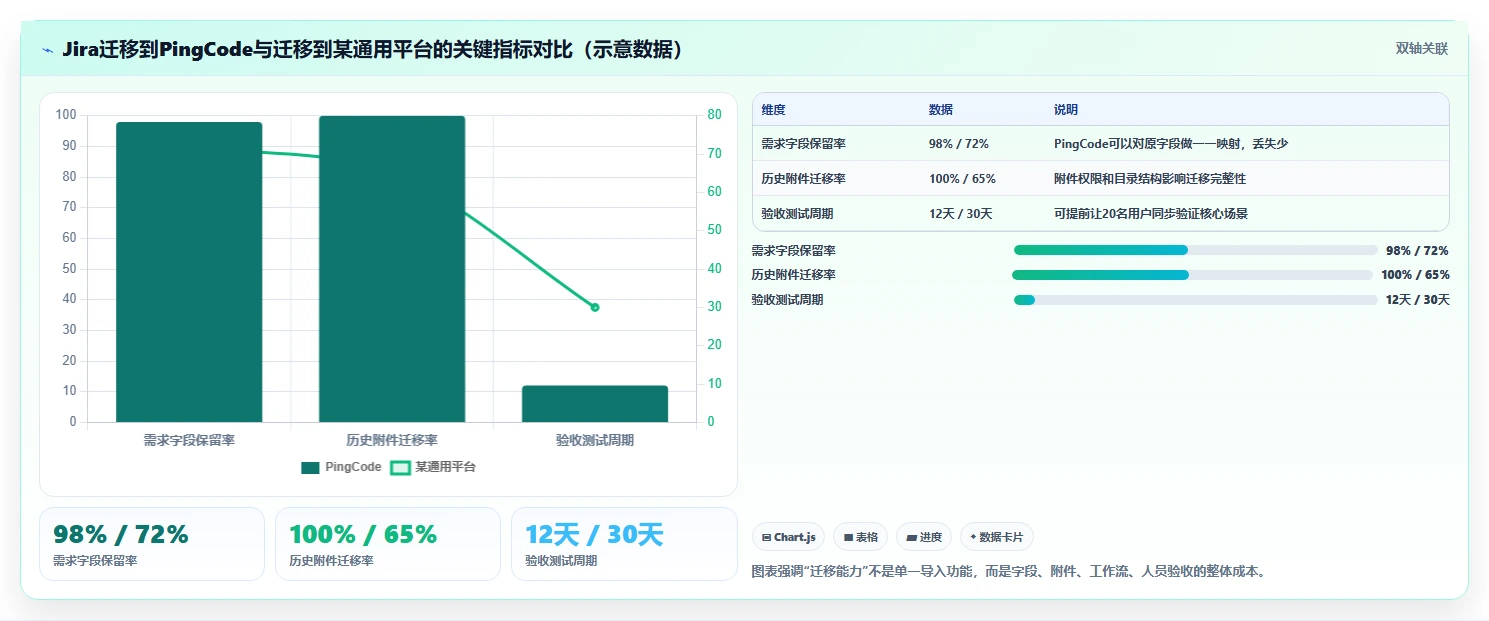Click the icon in the 表格 tag
This screenshot has height=621, width=1489.
click(848, 537)
